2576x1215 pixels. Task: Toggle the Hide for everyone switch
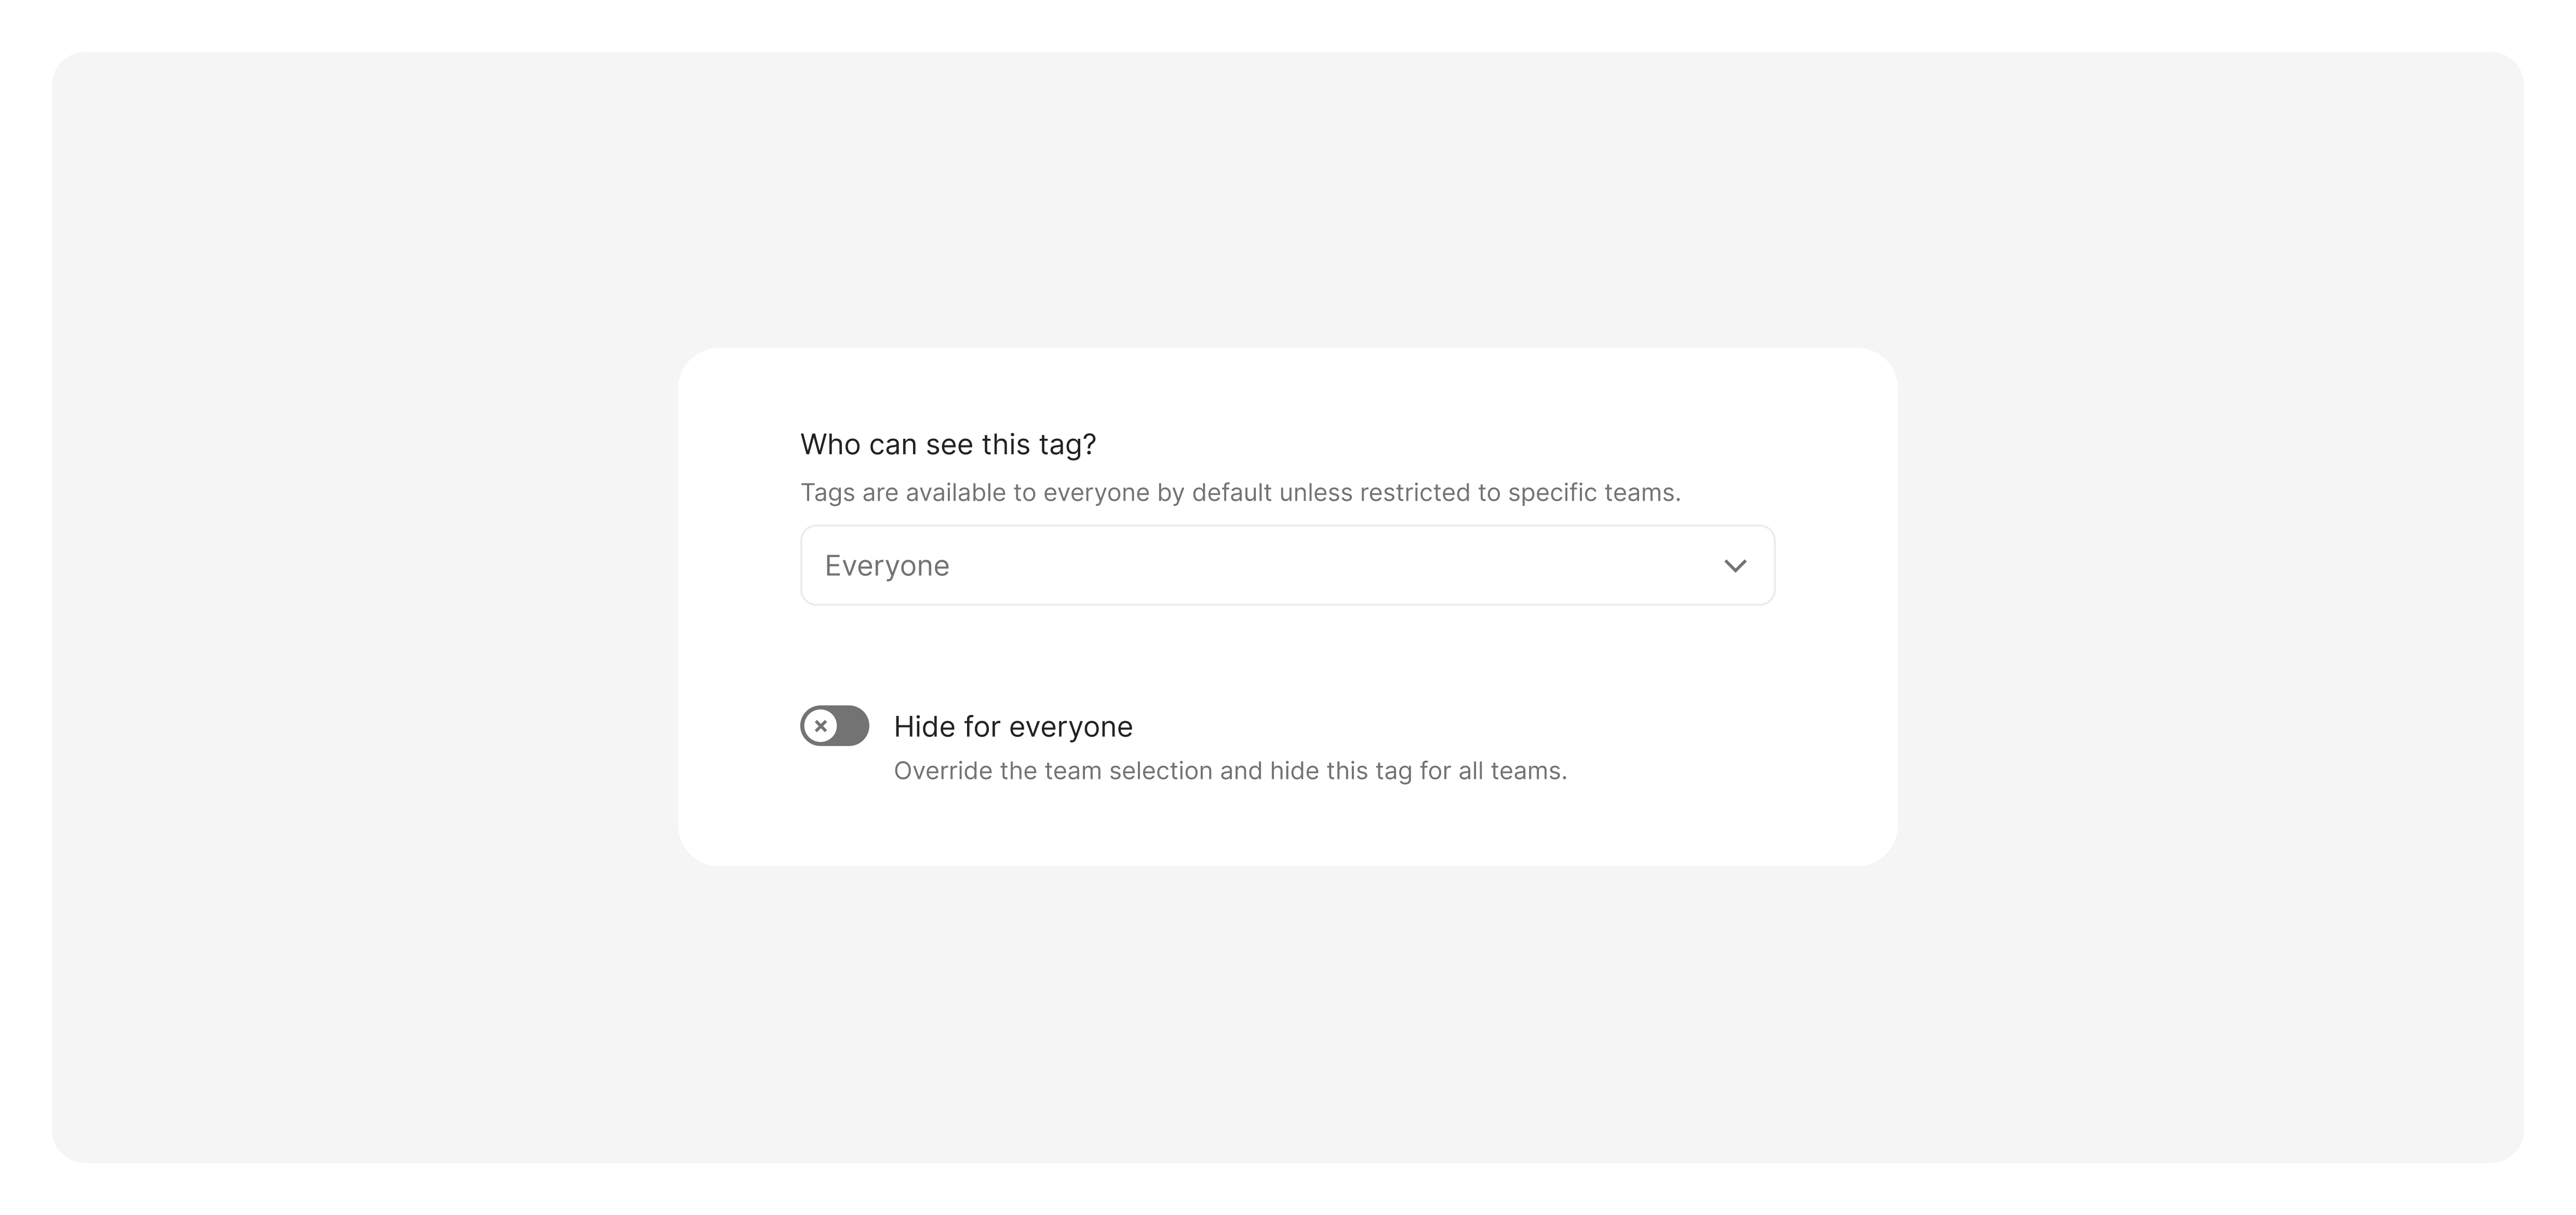[x=834, y=726]
